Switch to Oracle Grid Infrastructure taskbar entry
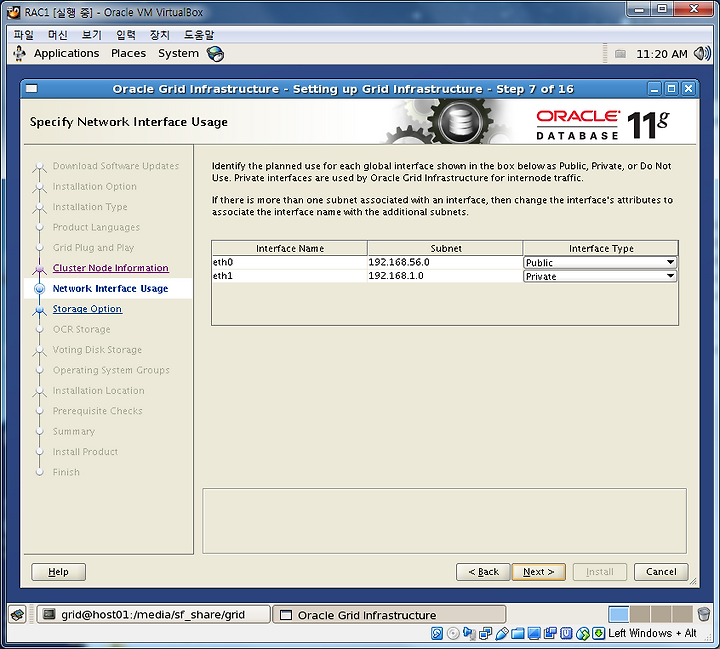The width and height of the screenshot is (720, 649). pos(389,615)
